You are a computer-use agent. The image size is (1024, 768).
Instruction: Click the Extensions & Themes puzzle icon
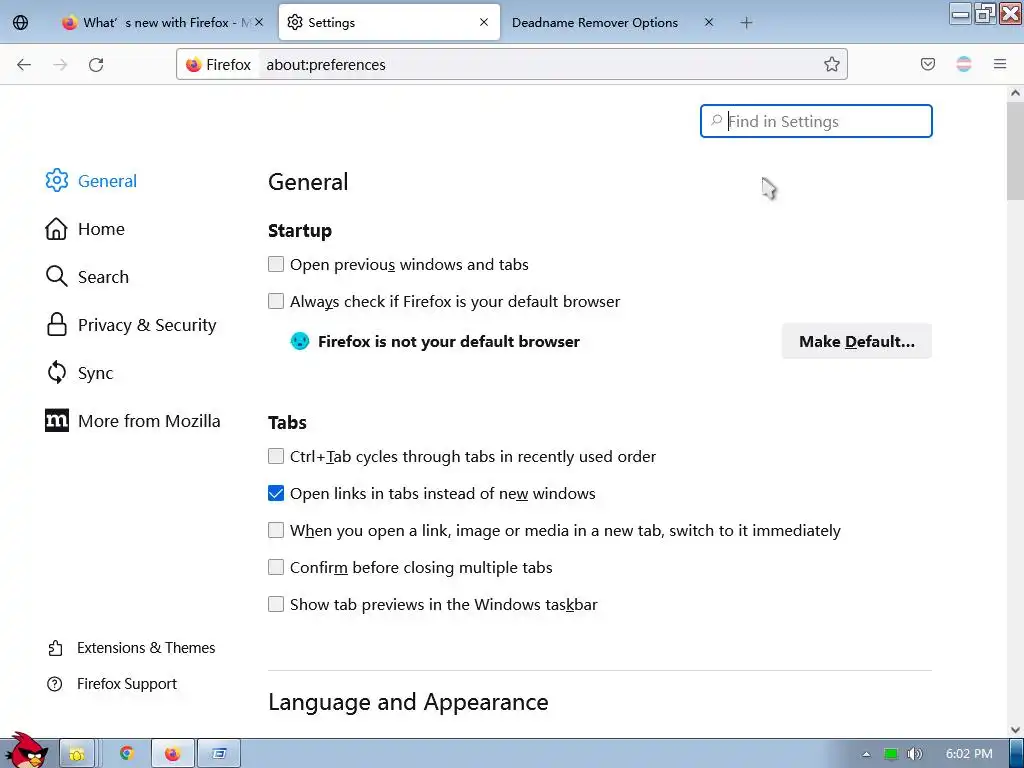tap(55, 648)
